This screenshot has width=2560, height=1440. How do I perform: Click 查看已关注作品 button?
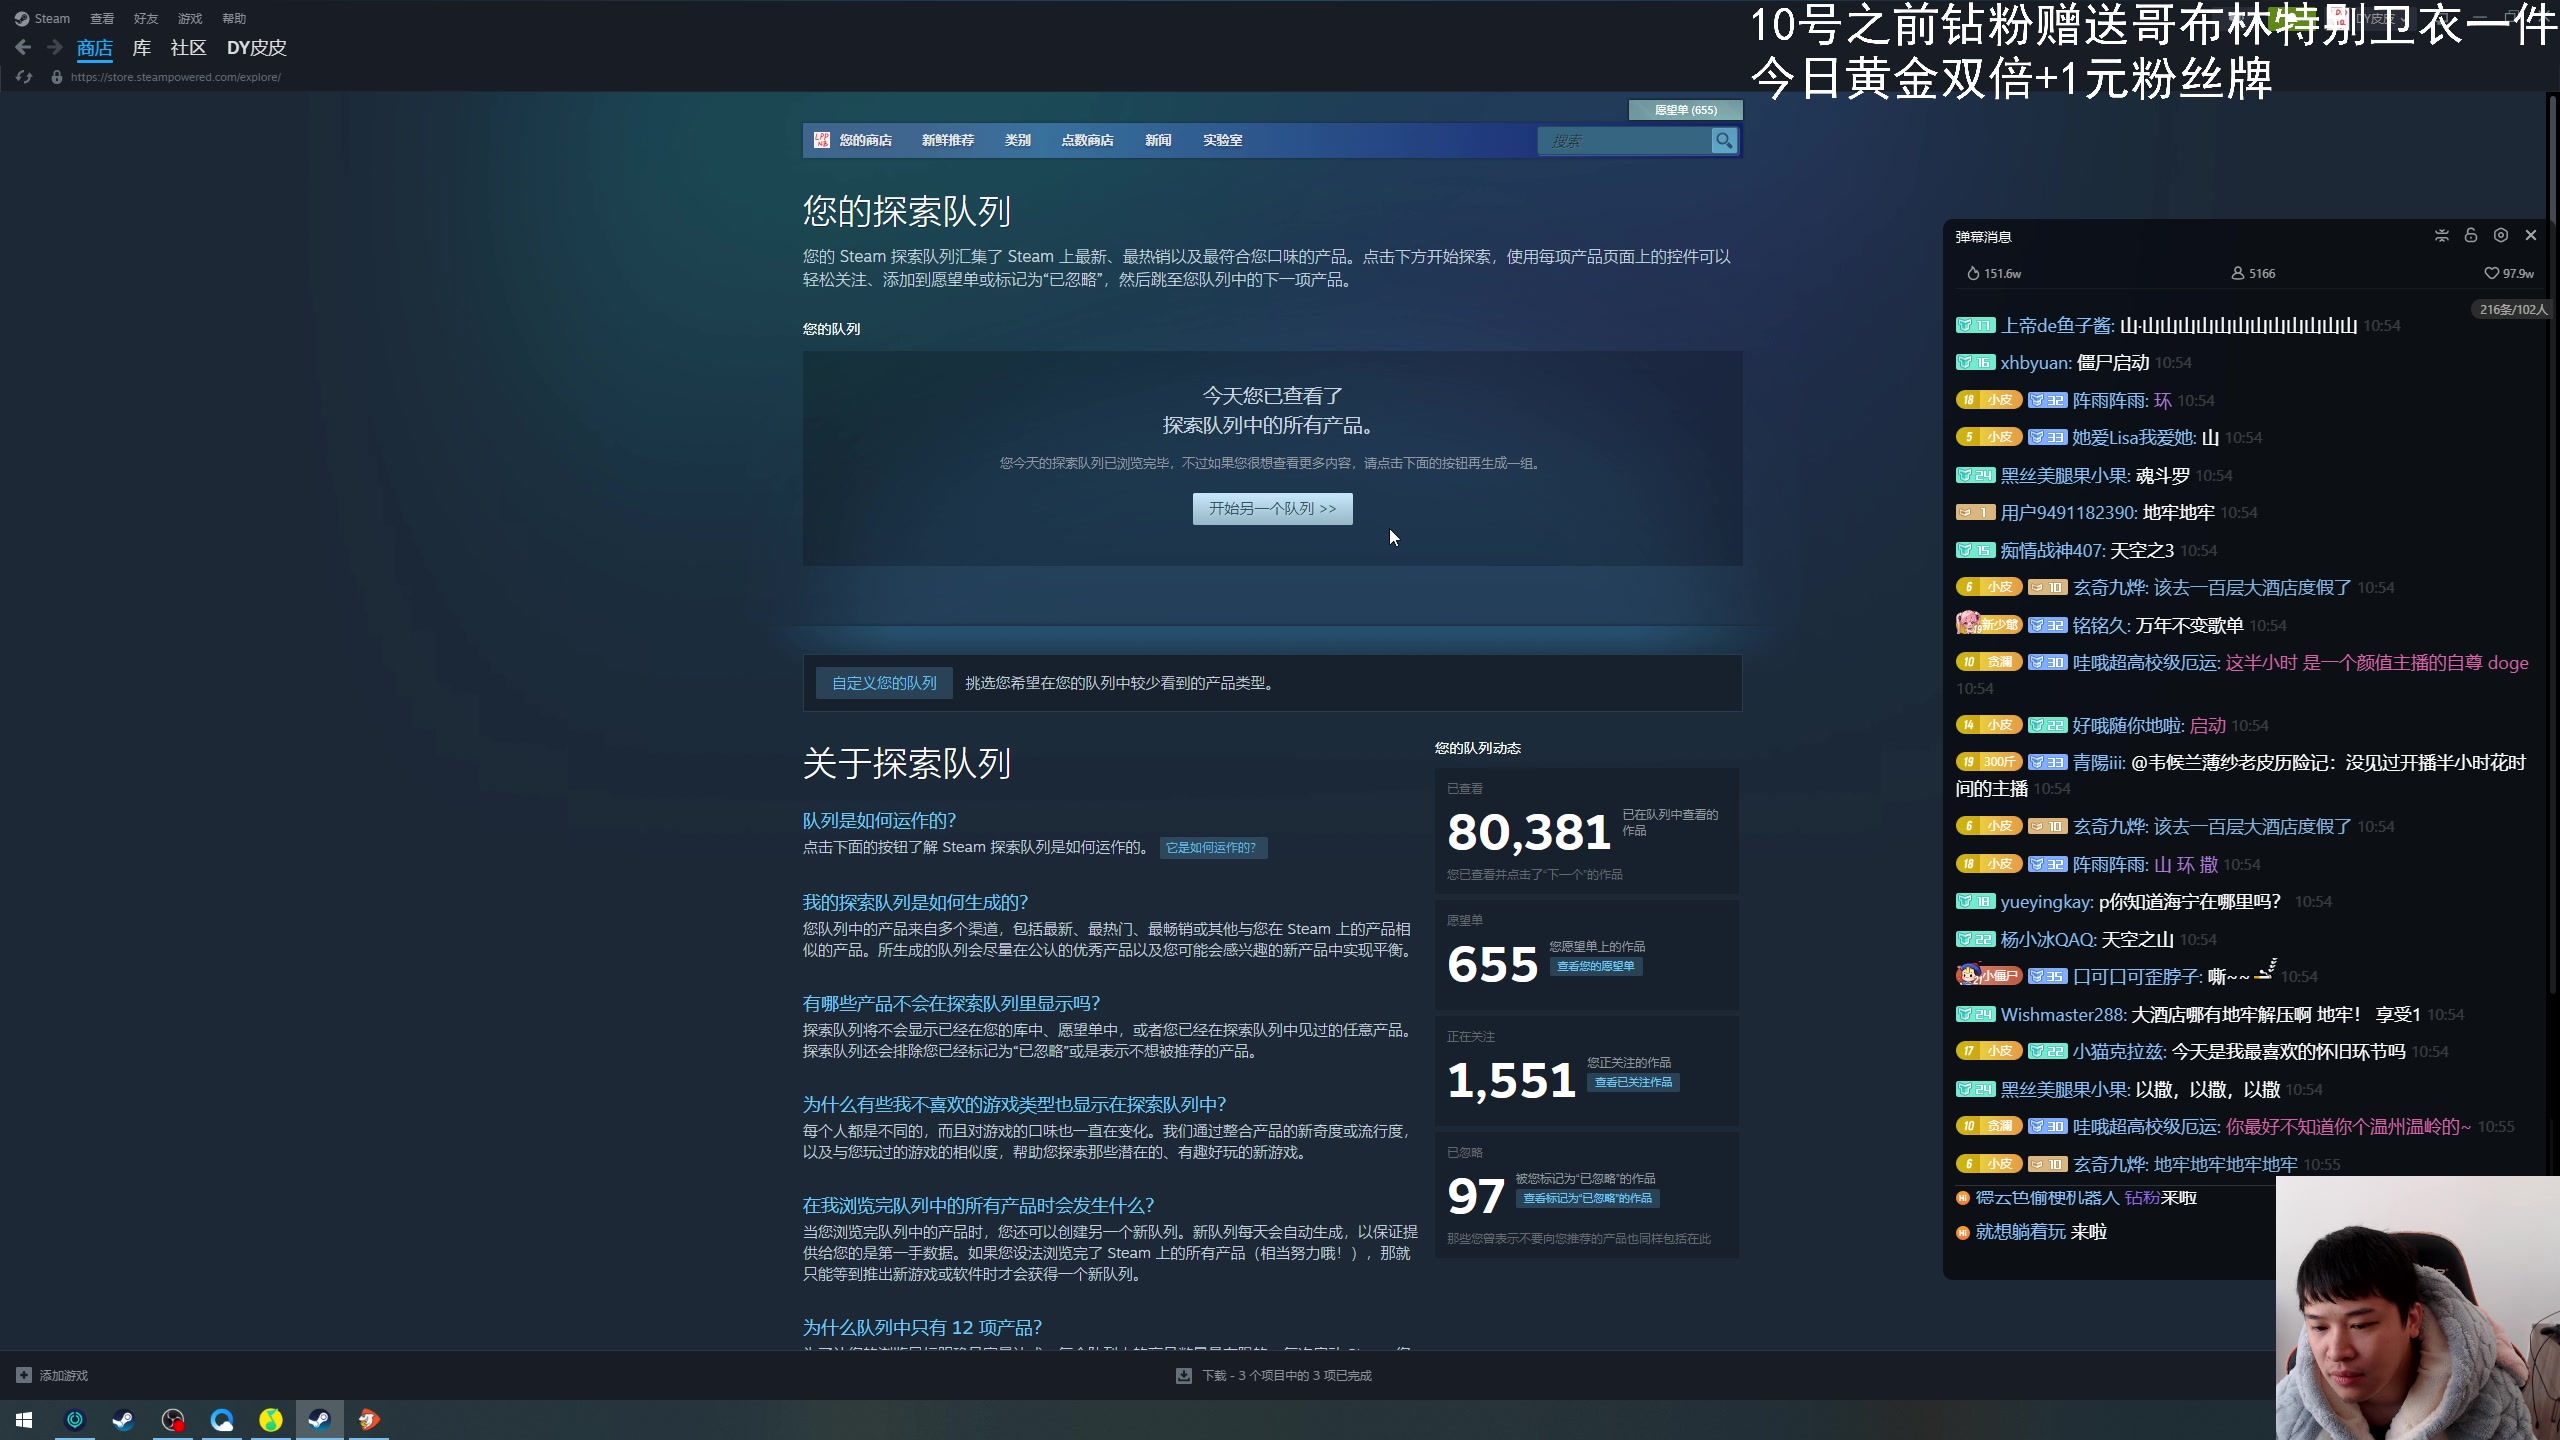(1633, 1082)
